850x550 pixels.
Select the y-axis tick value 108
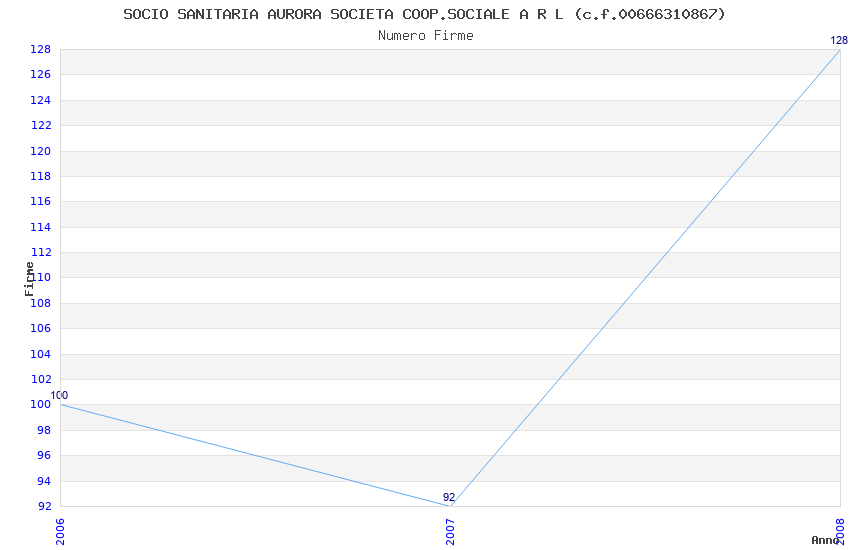[x=41, y=303]
